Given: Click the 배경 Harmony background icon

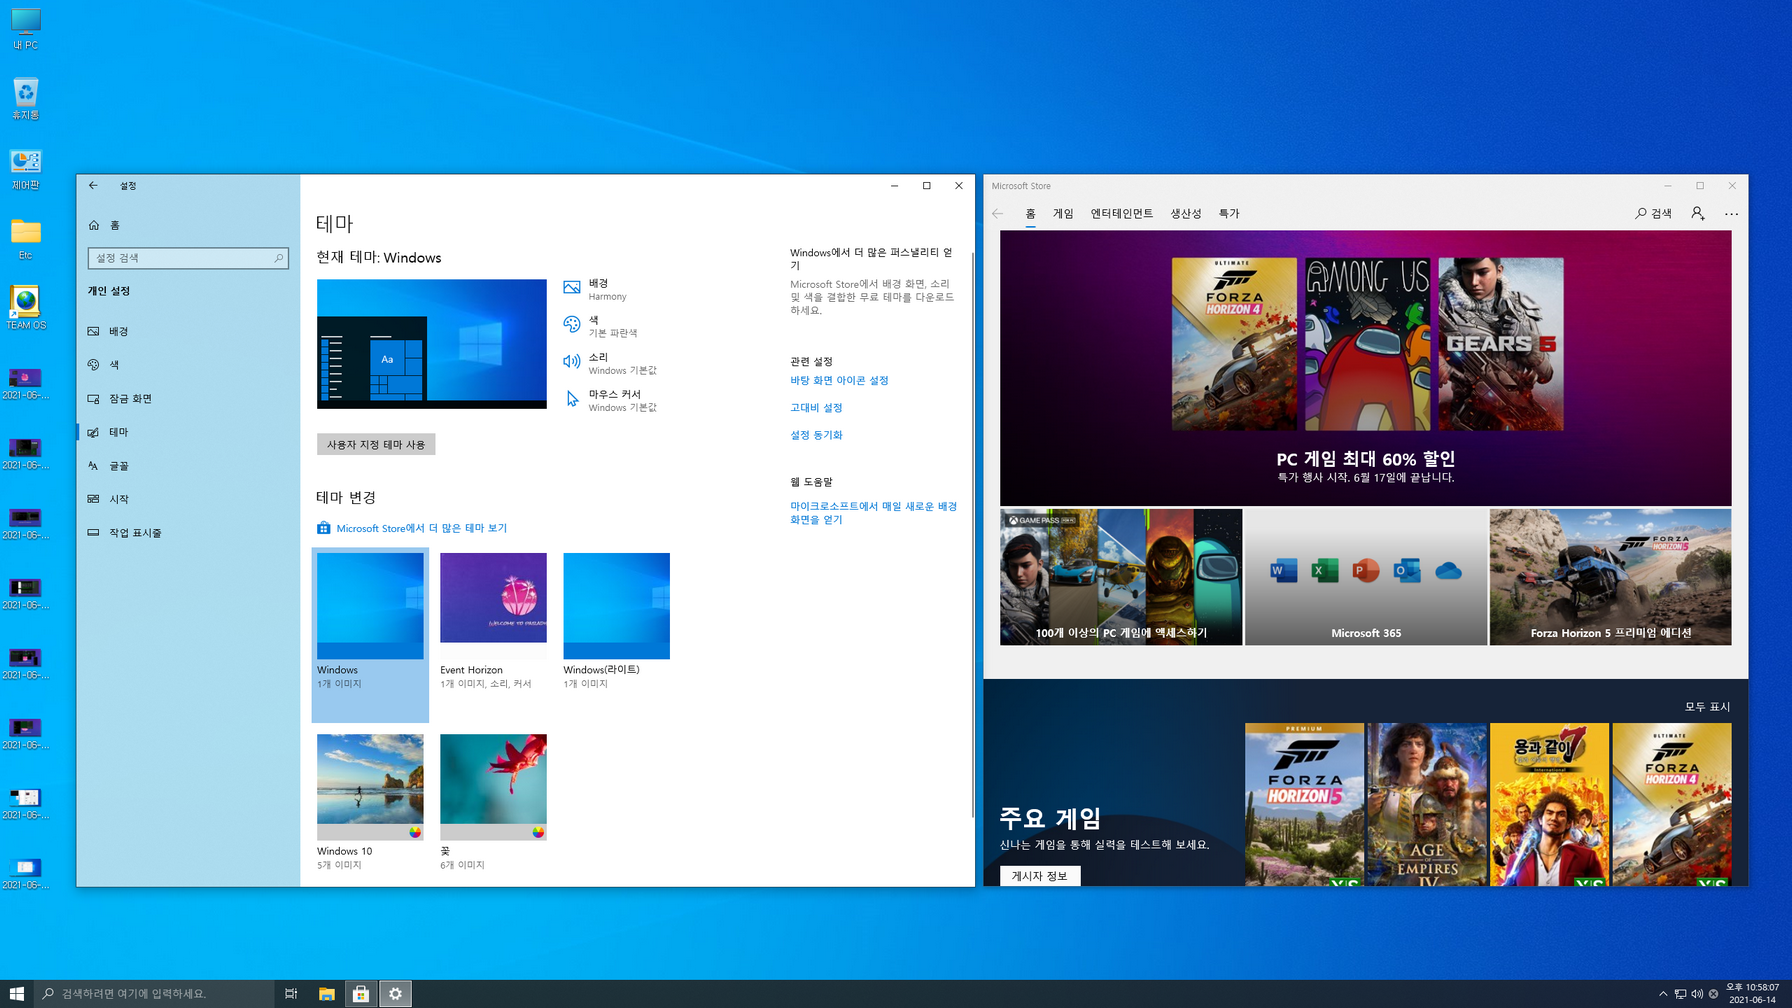Looking at the screenshot, I should tap(572, 288).
